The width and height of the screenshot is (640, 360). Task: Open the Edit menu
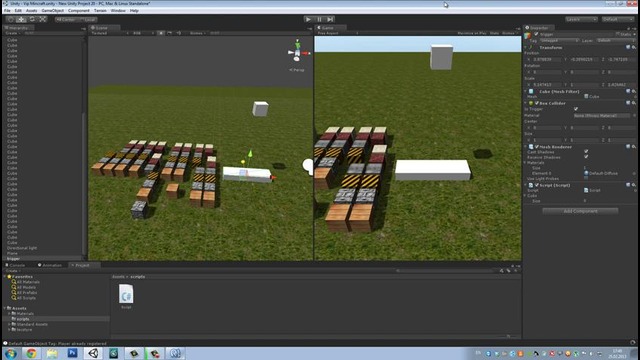[x=18, y=11]
